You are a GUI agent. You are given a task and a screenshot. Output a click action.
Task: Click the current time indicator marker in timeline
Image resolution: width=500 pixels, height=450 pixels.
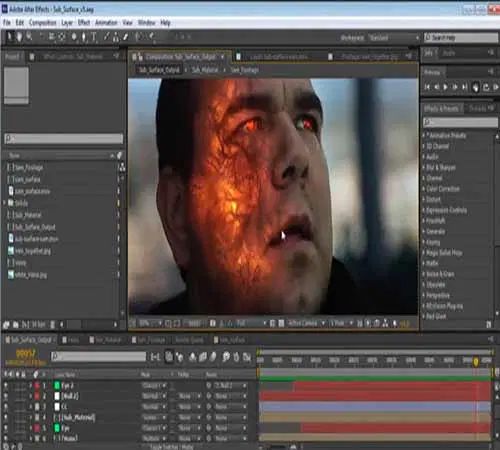click(476, 361)
